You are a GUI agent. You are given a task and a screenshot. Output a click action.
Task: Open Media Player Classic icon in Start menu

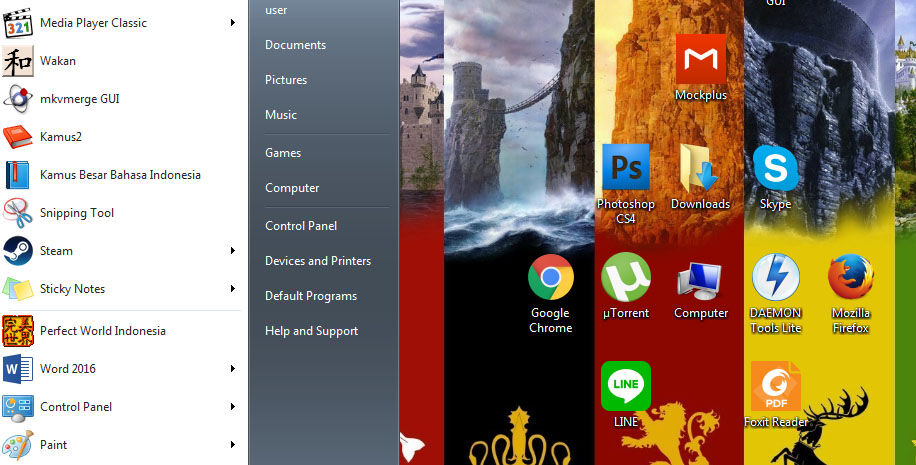[x=18, y=23]
